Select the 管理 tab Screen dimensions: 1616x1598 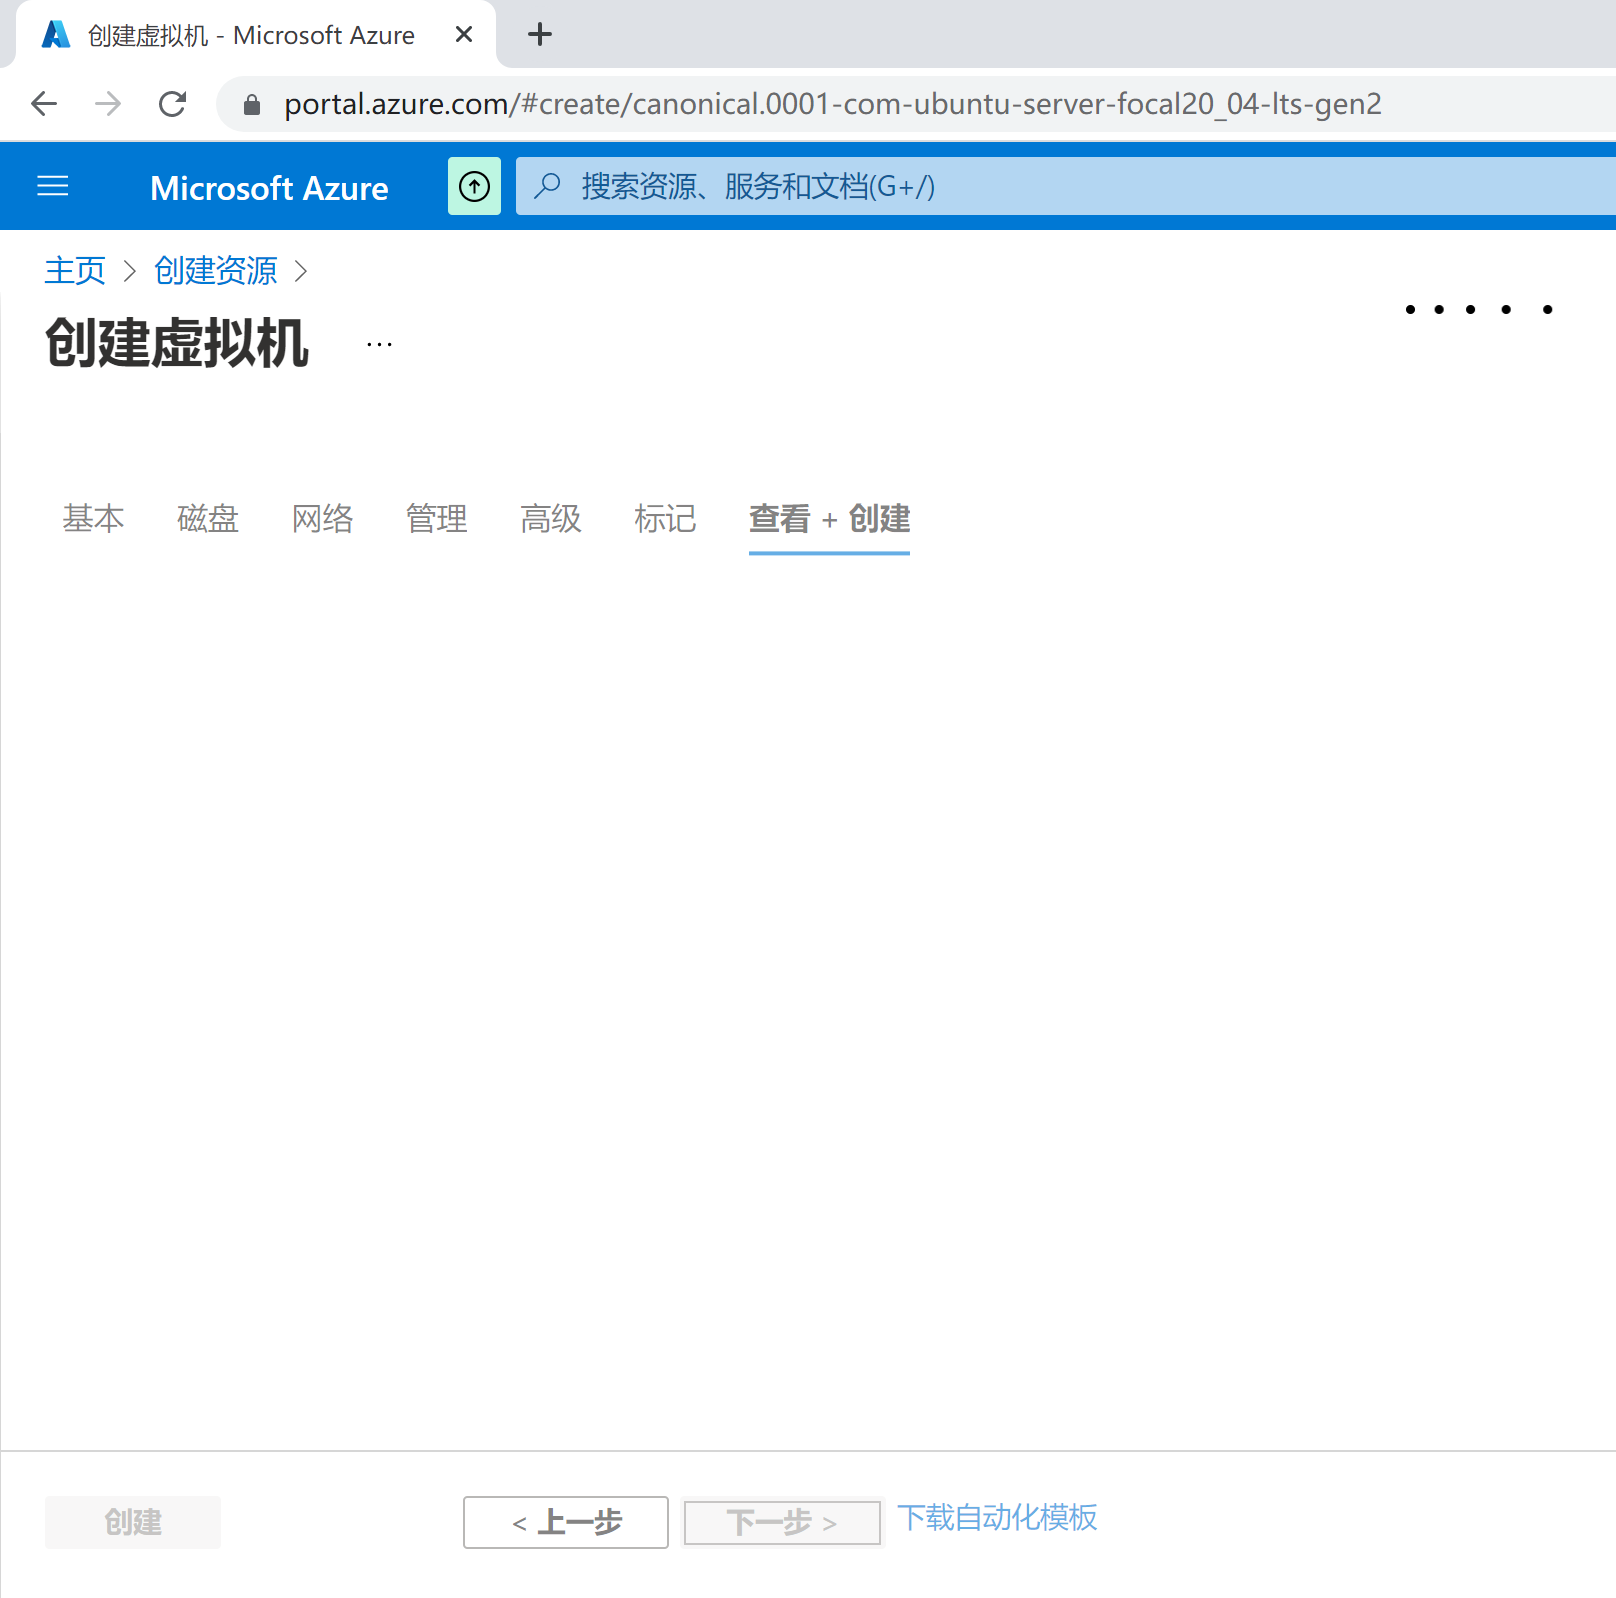(436, 518)
